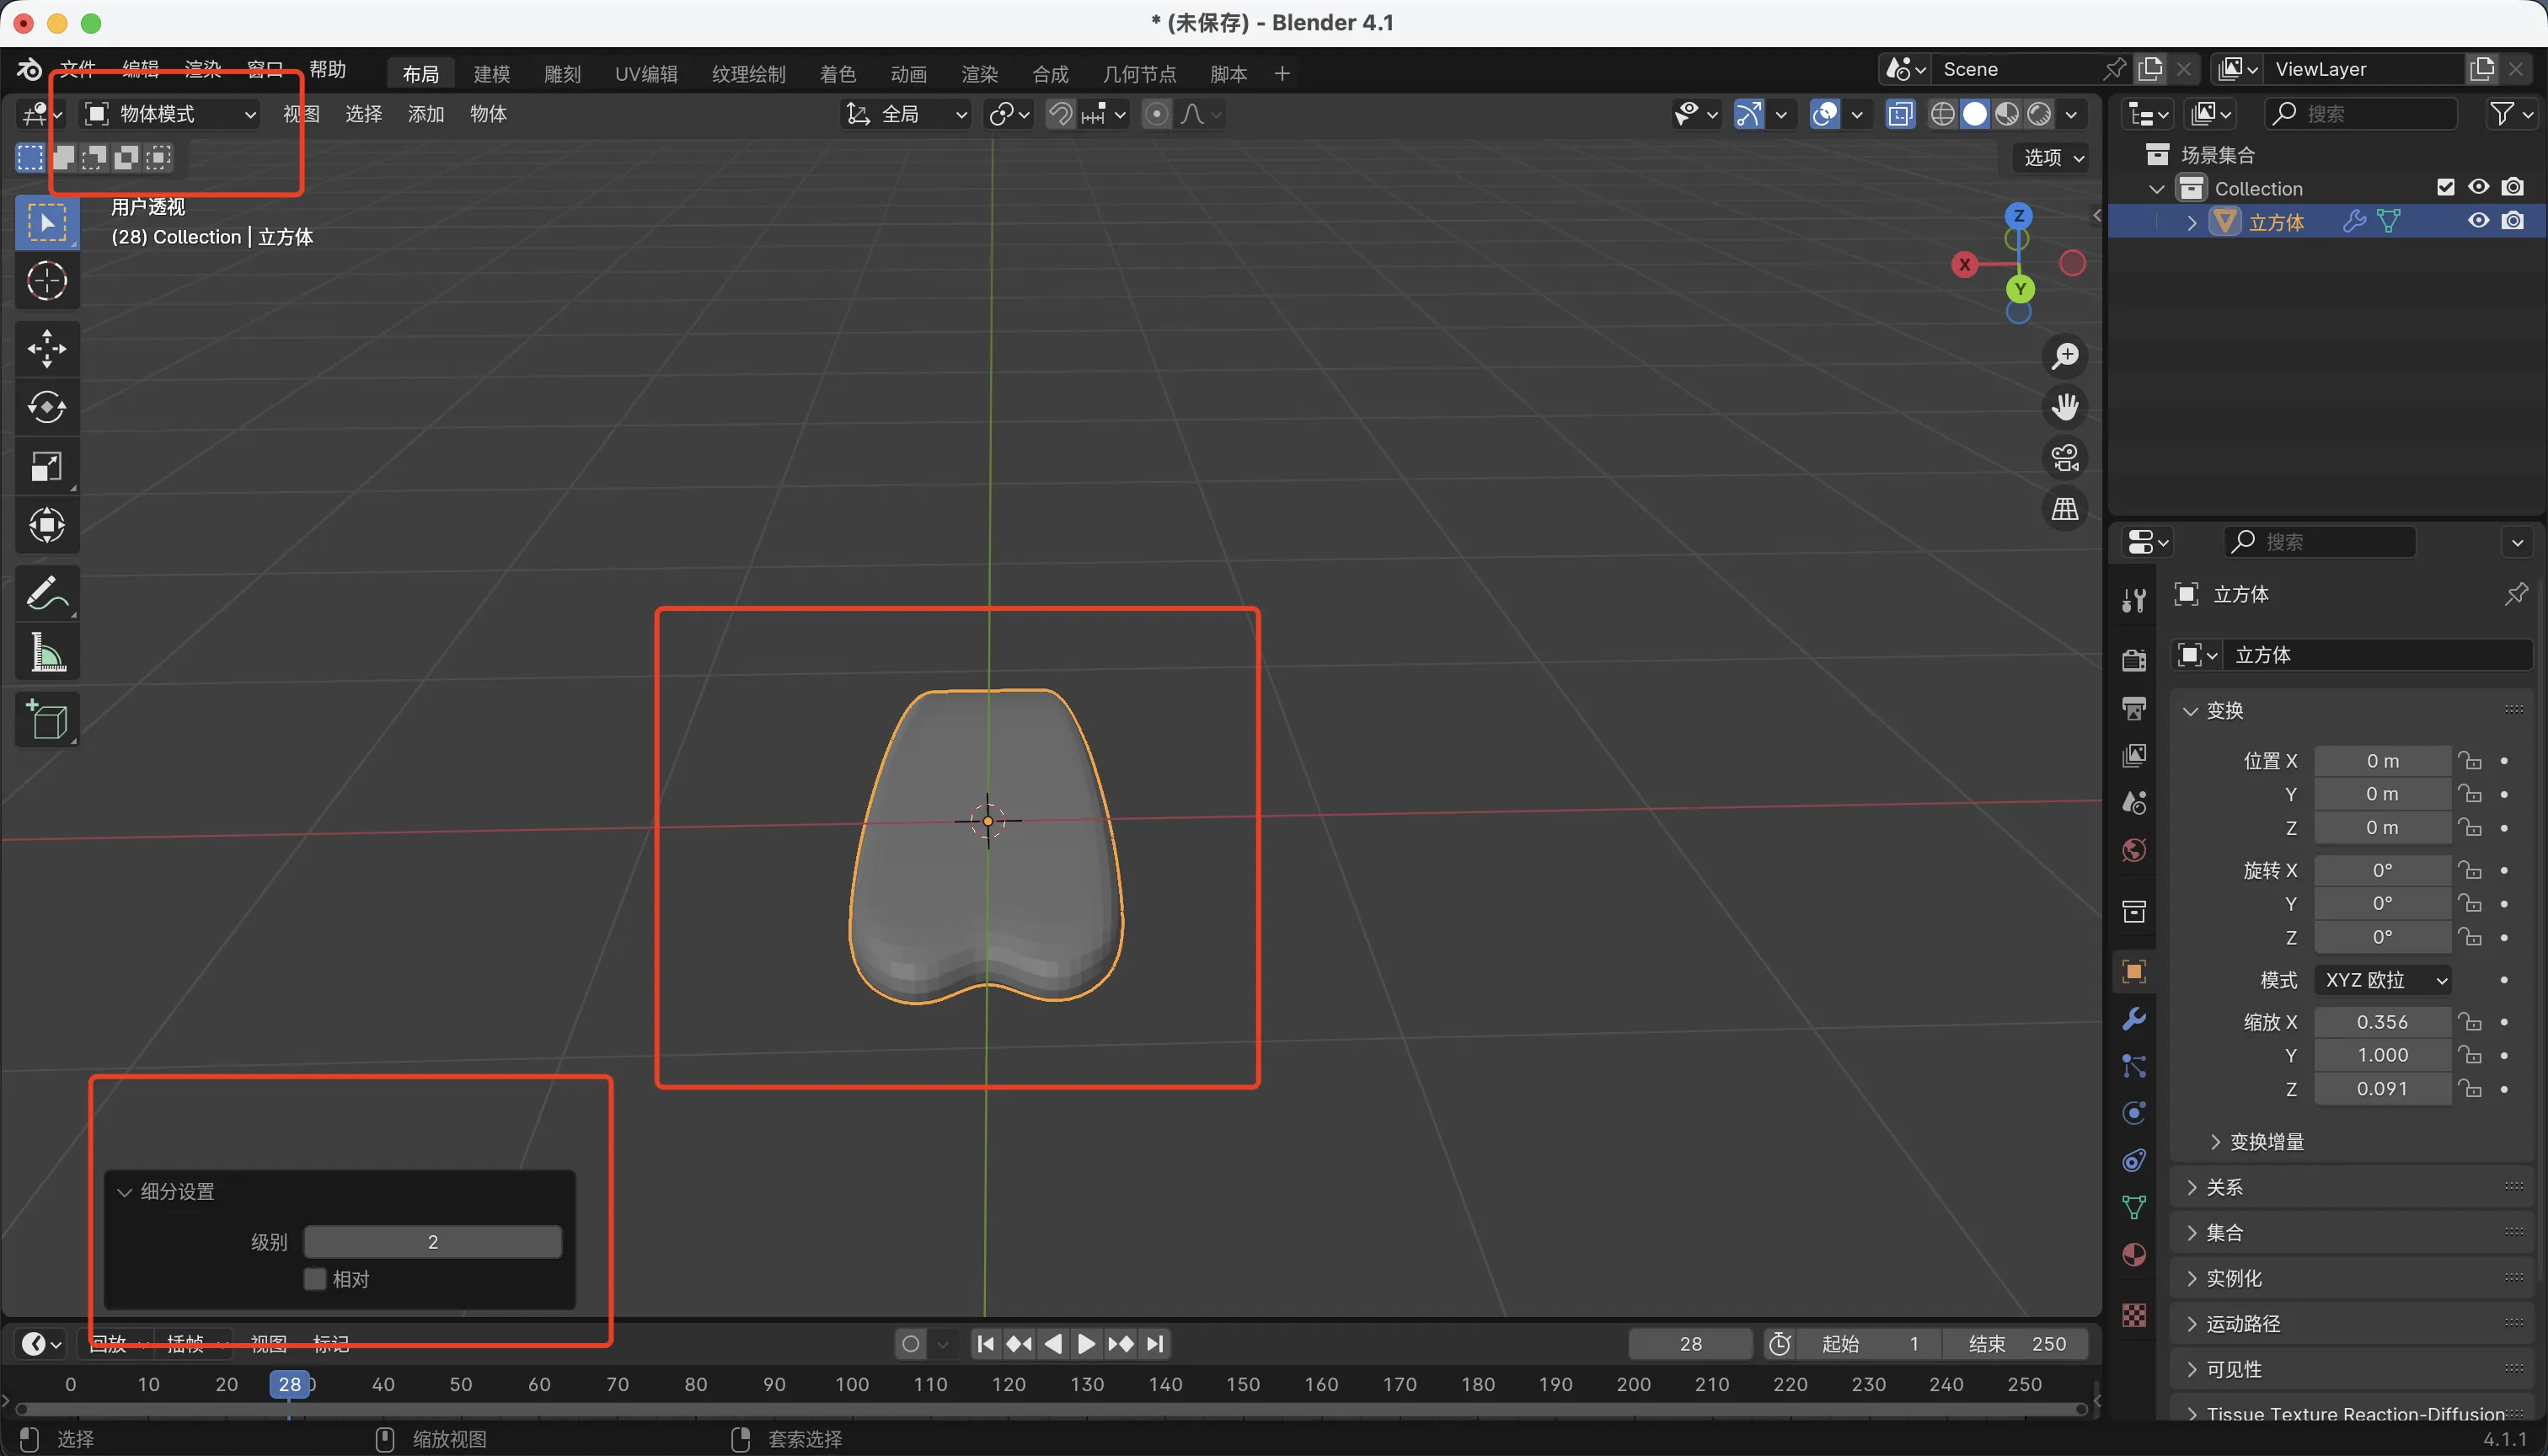
Task: Select the Annotate pencil tool
Action: (46, 593)
